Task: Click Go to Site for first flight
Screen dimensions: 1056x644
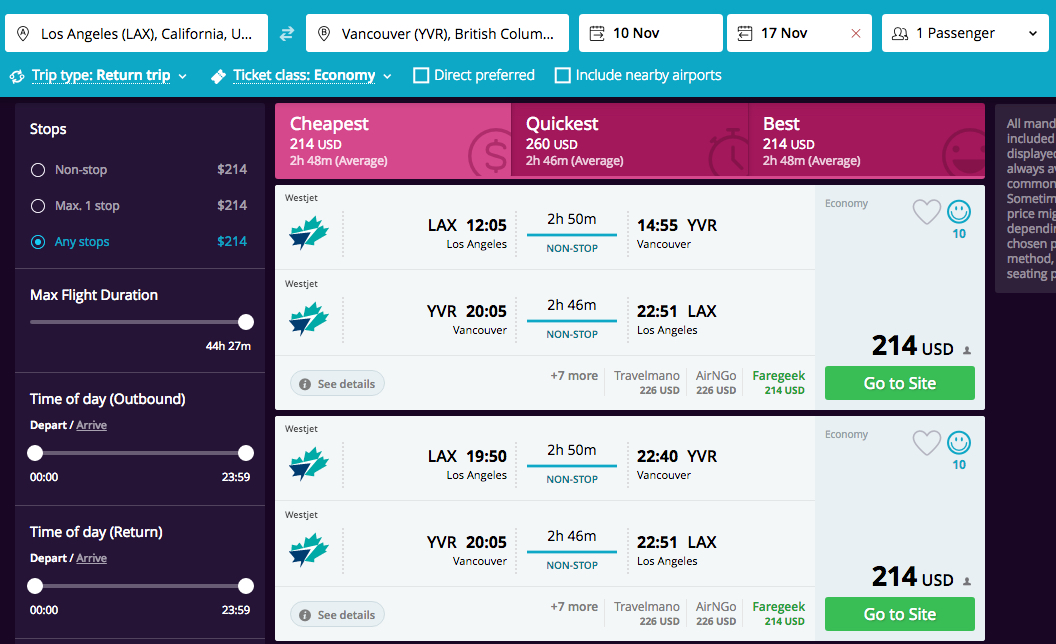Action: [x=900, y=383]
